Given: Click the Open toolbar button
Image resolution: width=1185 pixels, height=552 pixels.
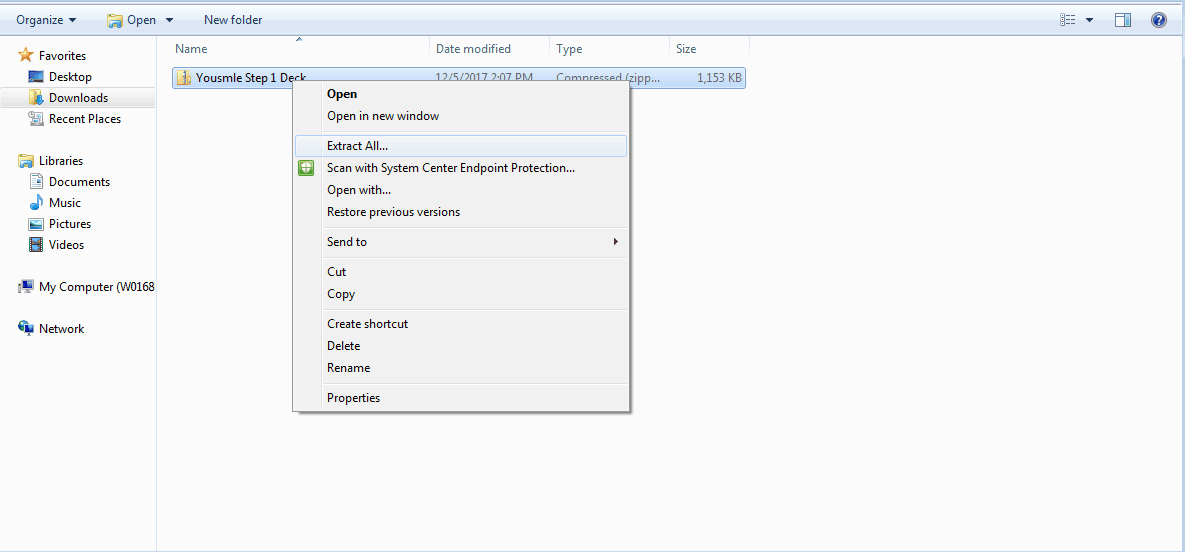Looking at the screenshot, I should [x=132, y=20].
